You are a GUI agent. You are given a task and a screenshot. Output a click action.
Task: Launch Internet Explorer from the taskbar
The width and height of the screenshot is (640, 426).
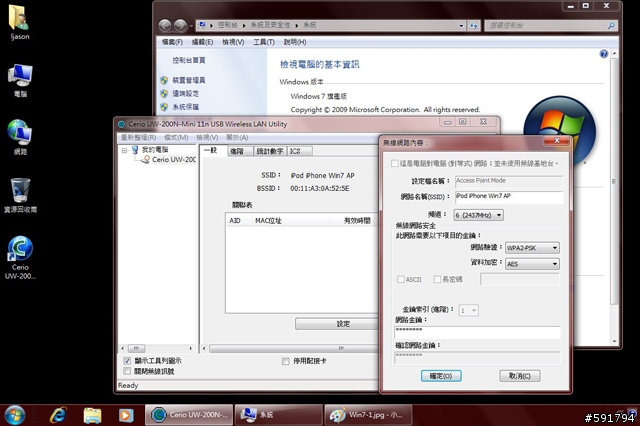click(58, 415)
